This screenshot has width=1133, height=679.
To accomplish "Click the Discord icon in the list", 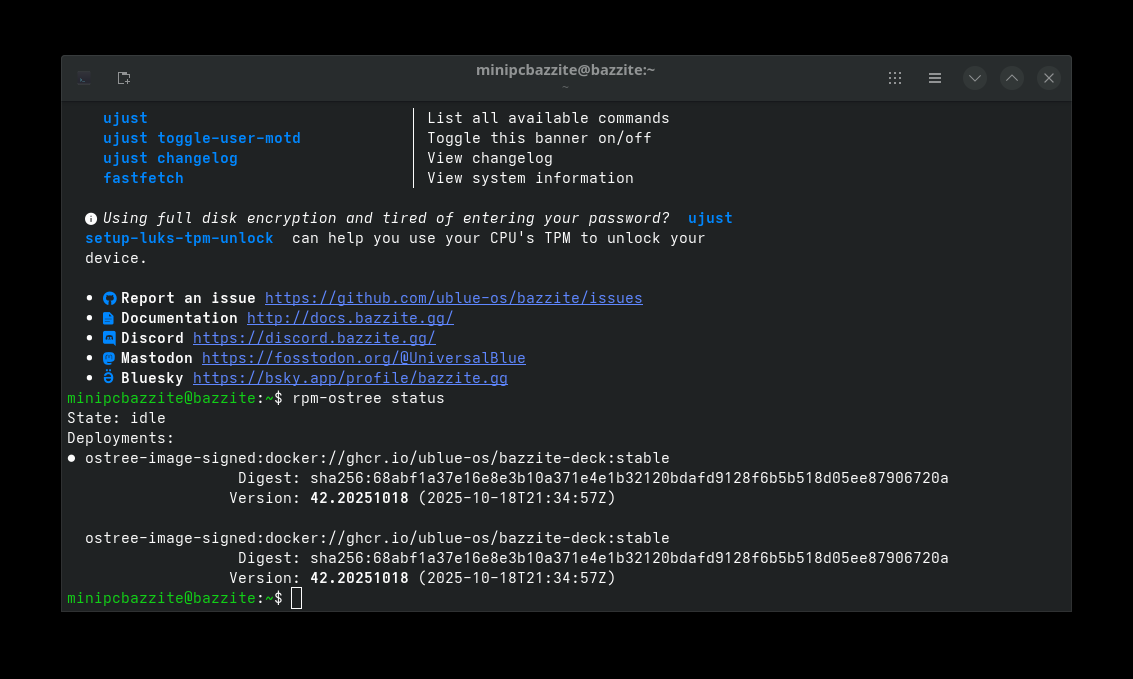I will pyautogui.click(x=110, y=339).
